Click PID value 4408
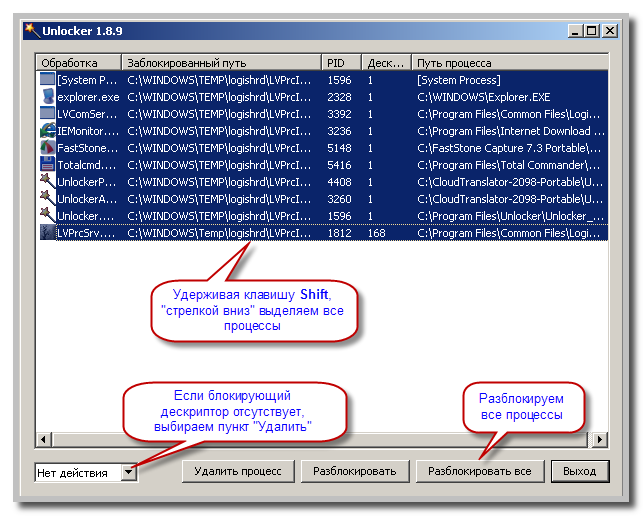Image resolution: width=643 pixels, height=516 pixels. click(339, 182)
